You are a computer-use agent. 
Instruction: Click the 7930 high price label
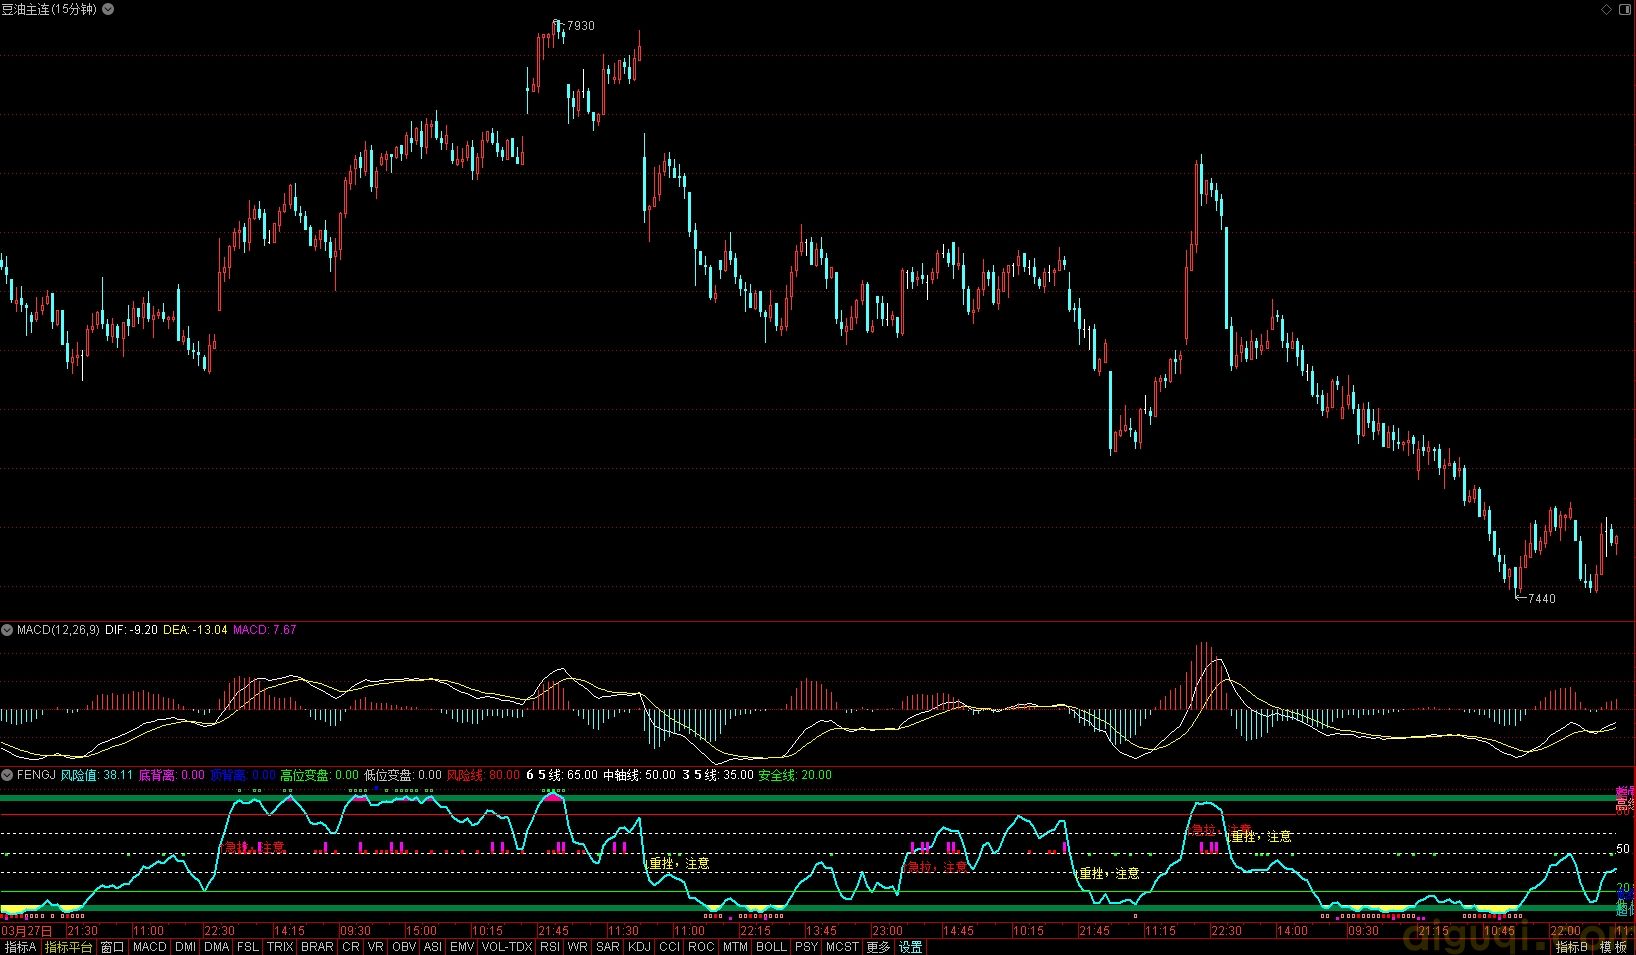(x=580, y=26)
